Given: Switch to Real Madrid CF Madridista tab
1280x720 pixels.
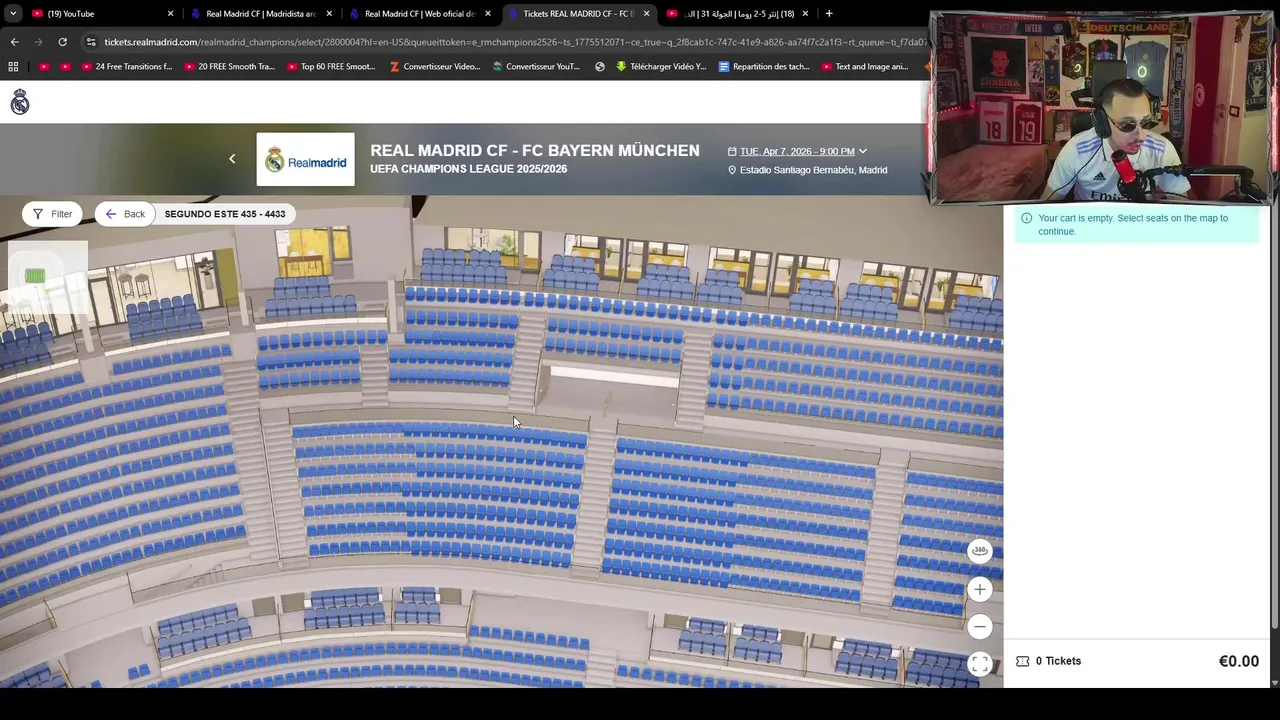Looking at the screenshot, I should [x=262, y=14].
